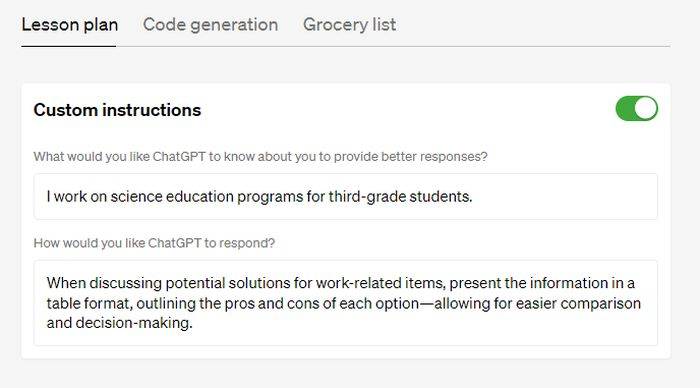700x388 pixels.
Task: Click the words 'table format' in response text
Action: (x=89, y=304)
